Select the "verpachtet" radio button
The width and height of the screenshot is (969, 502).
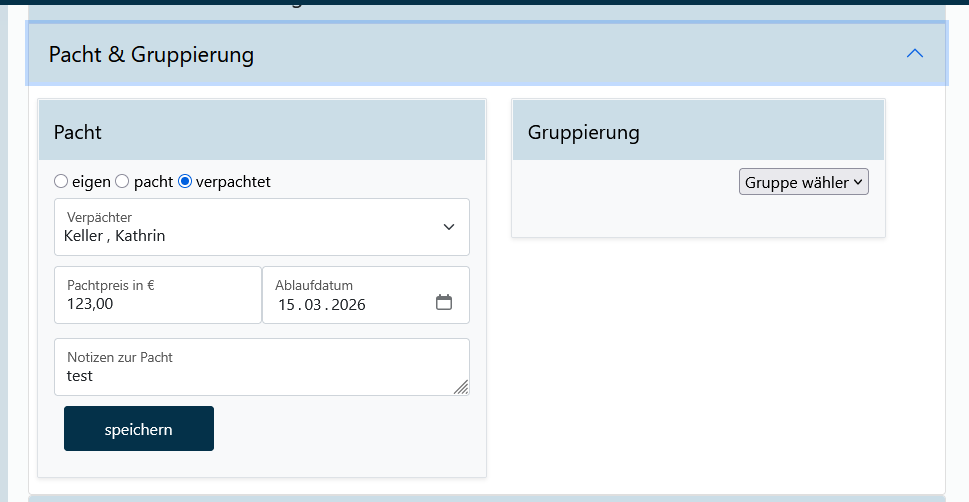click(185, 181)
